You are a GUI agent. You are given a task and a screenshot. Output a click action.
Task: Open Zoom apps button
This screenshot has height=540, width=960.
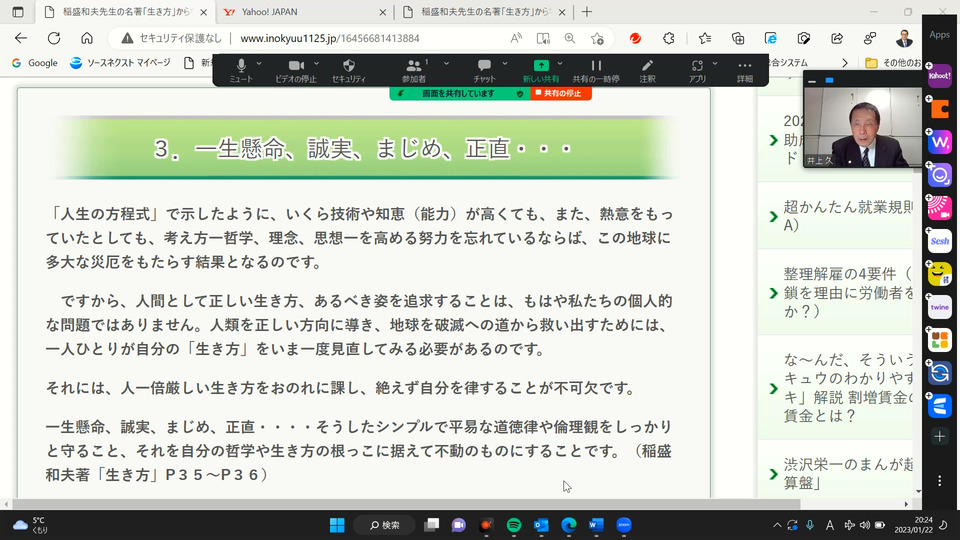pyautogui.click(x=697, y=71)
